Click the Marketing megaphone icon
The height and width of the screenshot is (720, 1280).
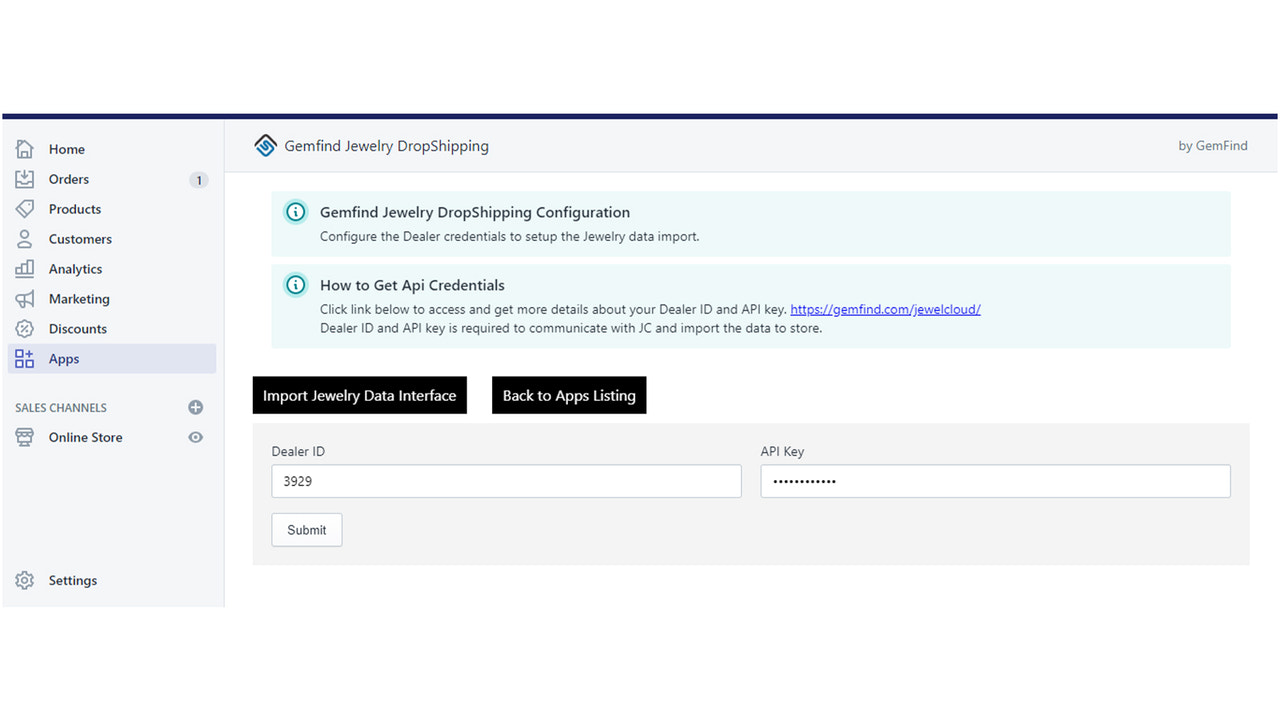tap(25, 299)
